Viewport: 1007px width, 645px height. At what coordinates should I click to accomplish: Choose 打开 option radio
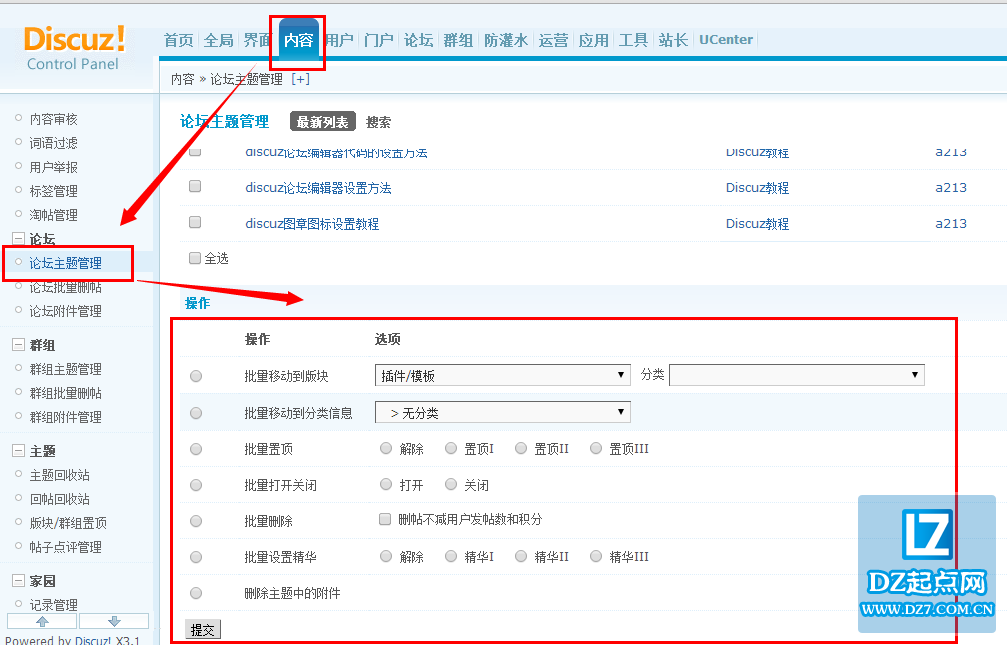click(x=386, y=484)
